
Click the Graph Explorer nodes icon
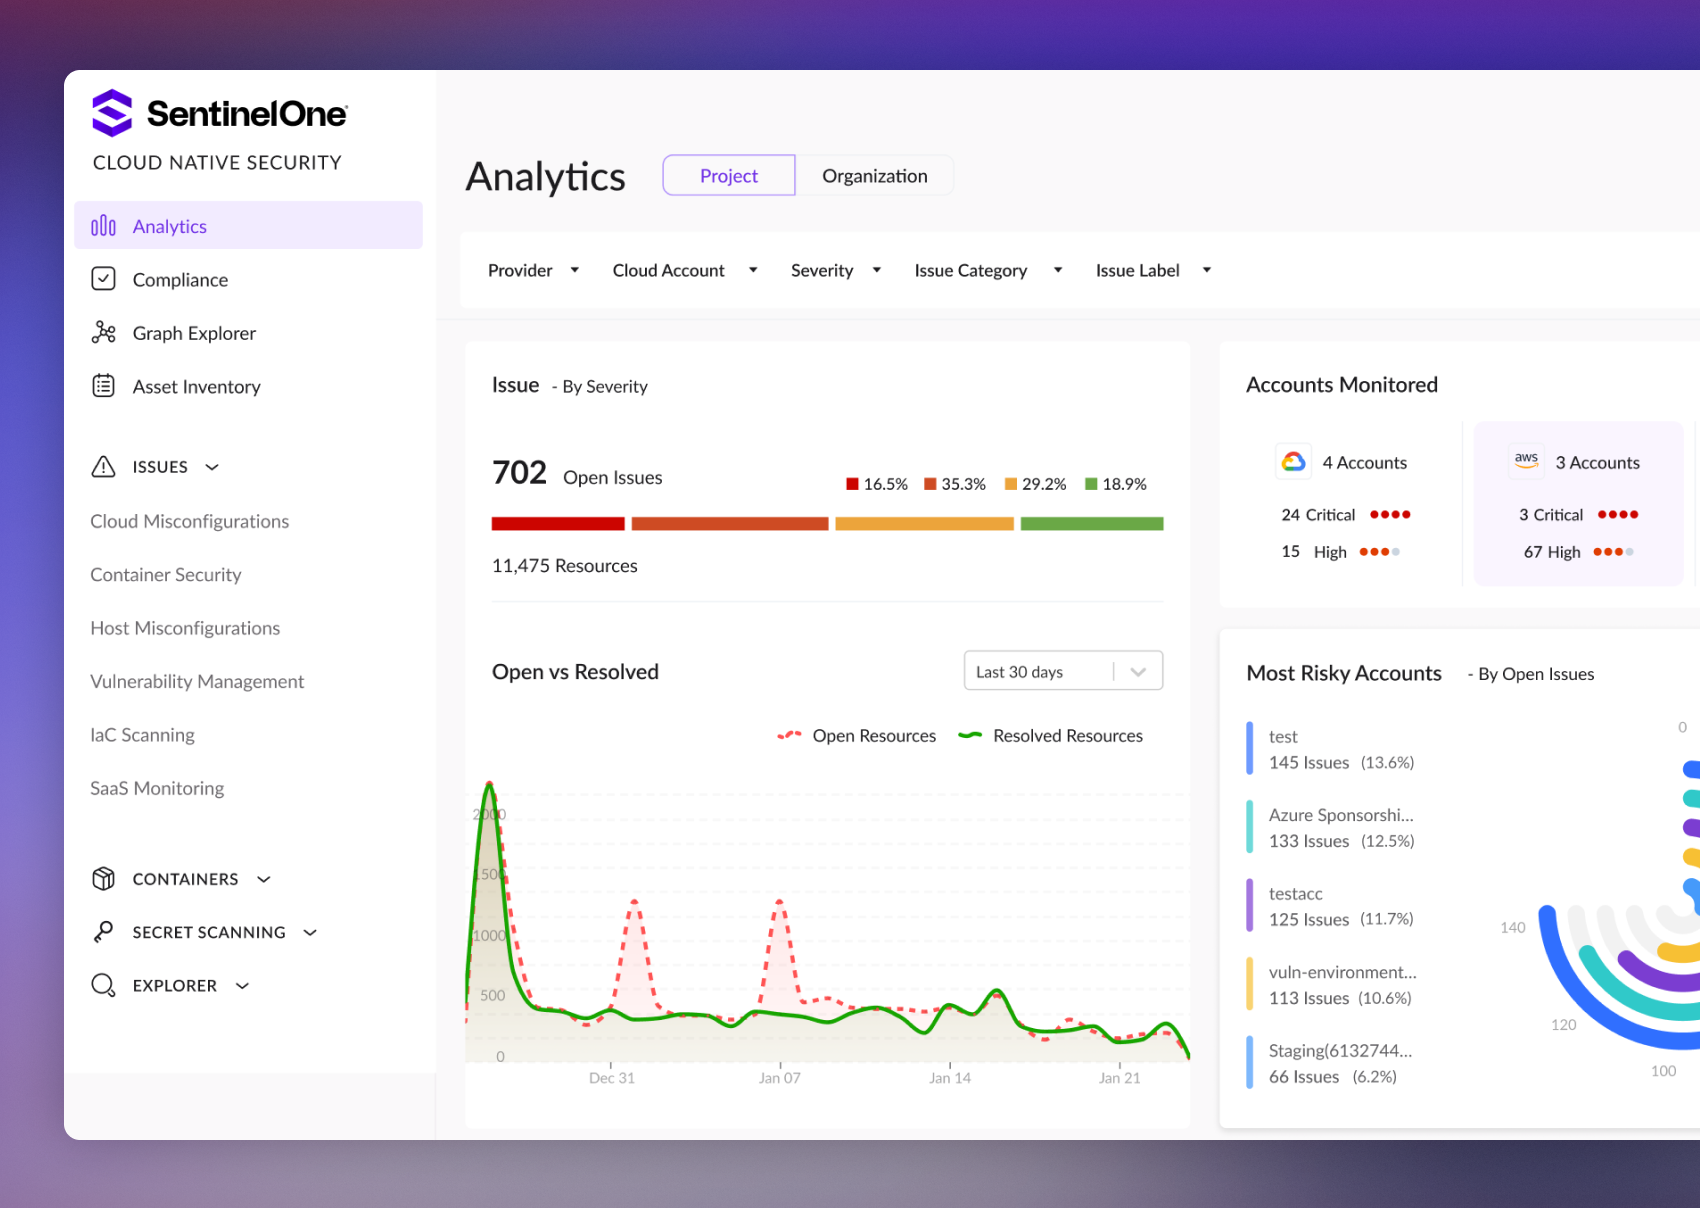(103, 333)
